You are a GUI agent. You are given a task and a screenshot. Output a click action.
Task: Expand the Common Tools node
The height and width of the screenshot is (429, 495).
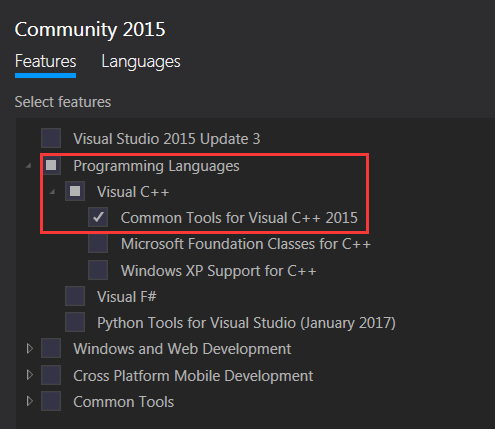[30, 401]
